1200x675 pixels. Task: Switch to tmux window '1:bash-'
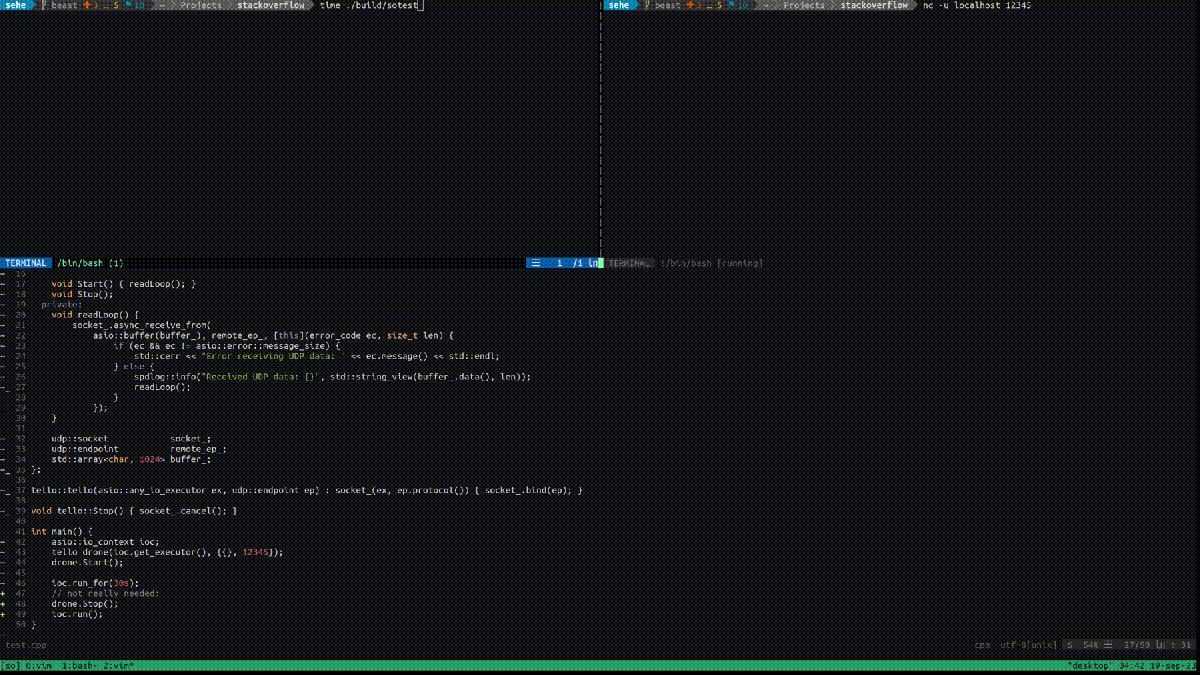pos(79,665)
